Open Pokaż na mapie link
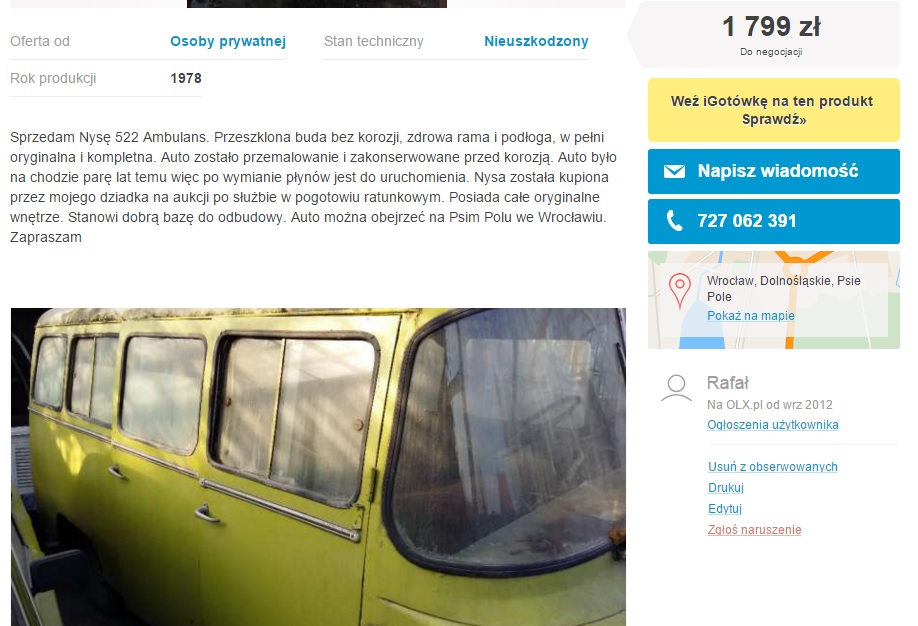The image size is (918, 626). (751, 316)
